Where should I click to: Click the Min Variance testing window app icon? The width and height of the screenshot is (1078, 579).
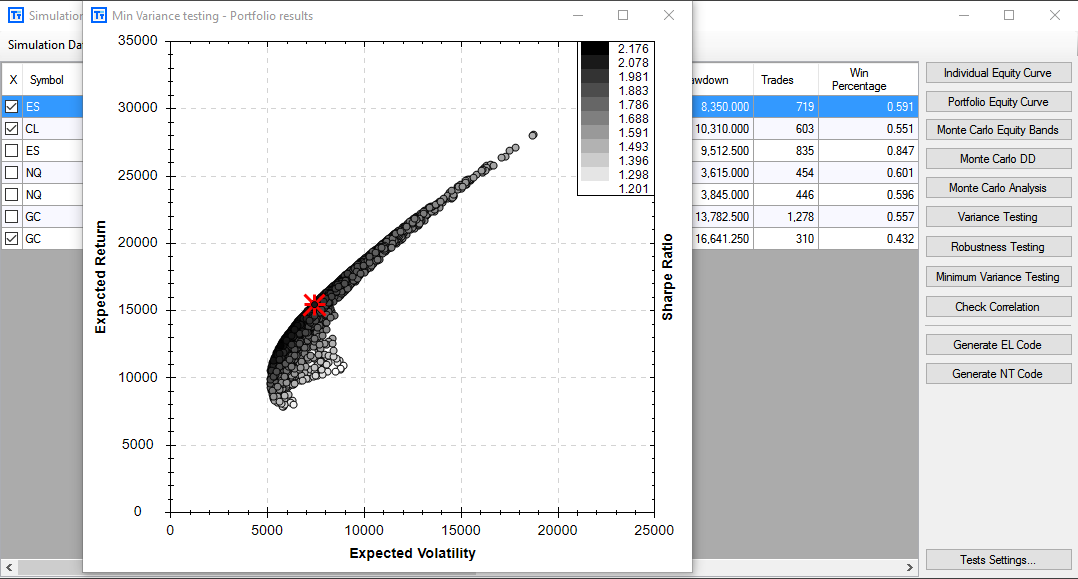click(x=99, y=15)
